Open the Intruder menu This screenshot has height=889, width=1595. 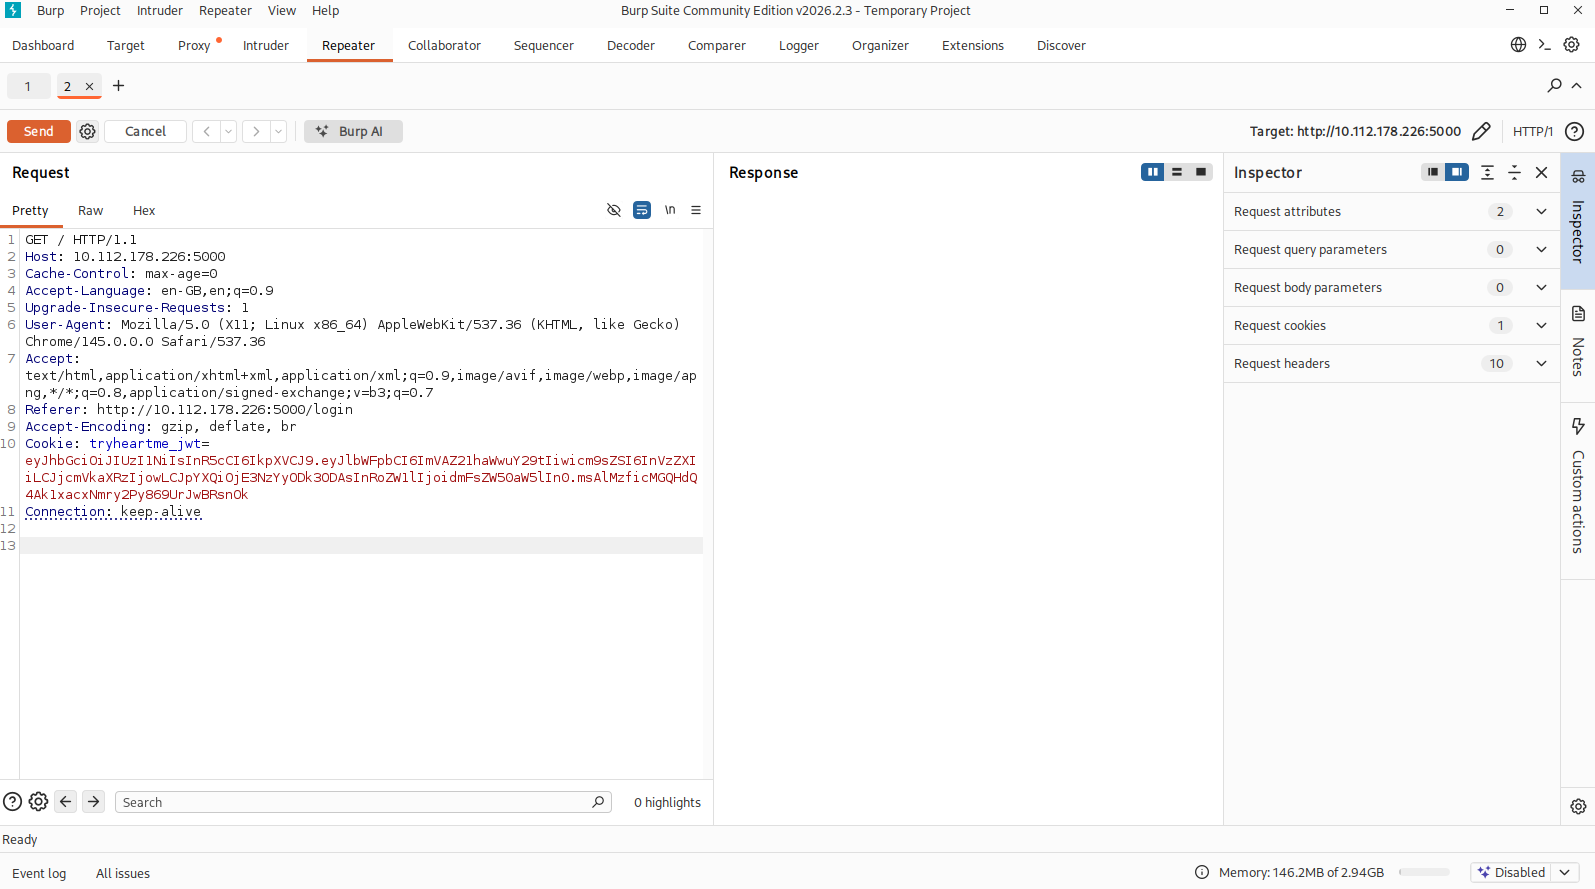160,10
